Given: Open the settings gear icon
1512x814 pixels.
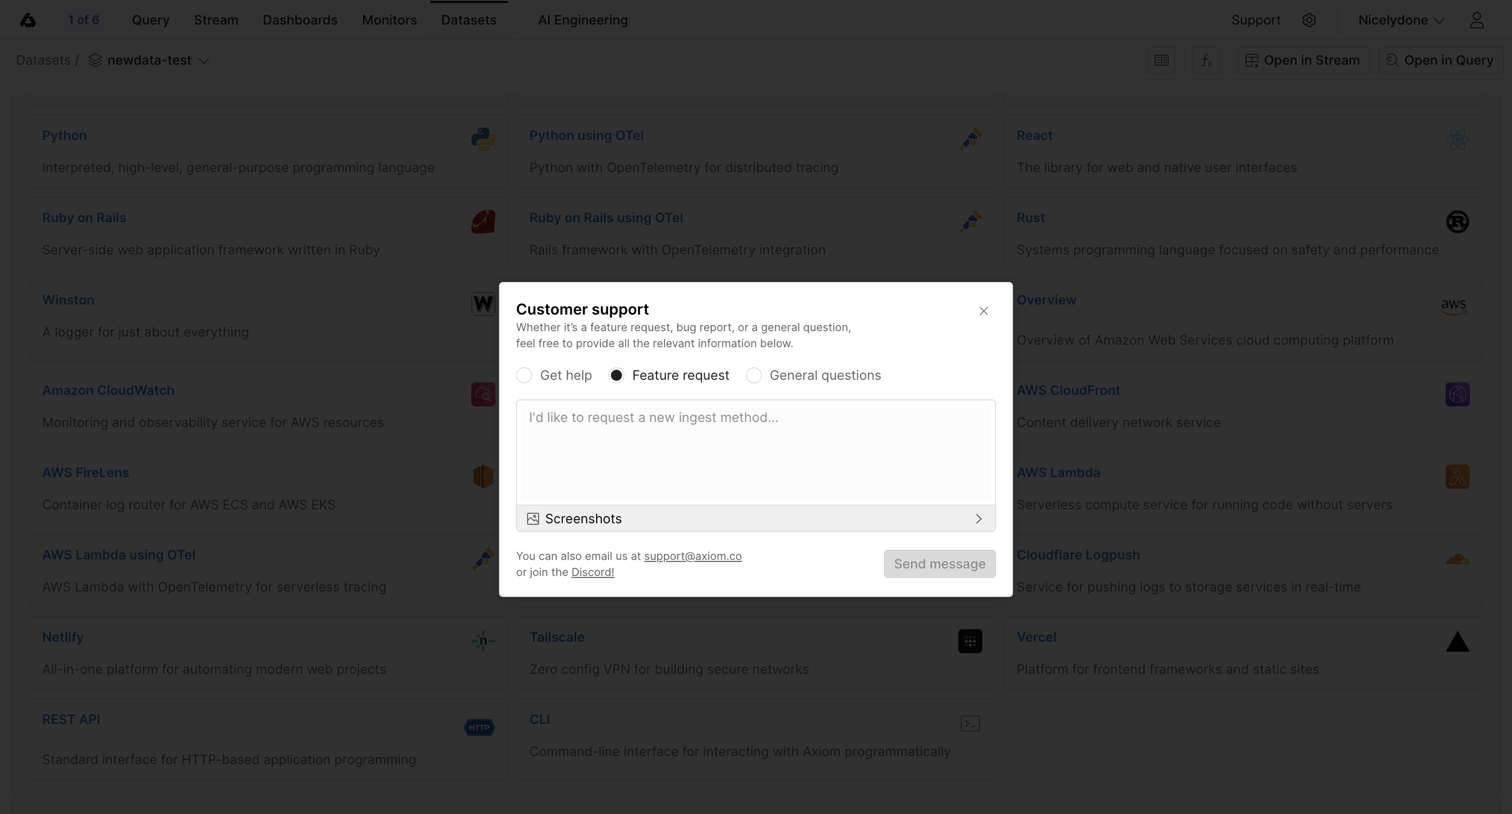Looking at the screenshot, I should [1309, 20].
